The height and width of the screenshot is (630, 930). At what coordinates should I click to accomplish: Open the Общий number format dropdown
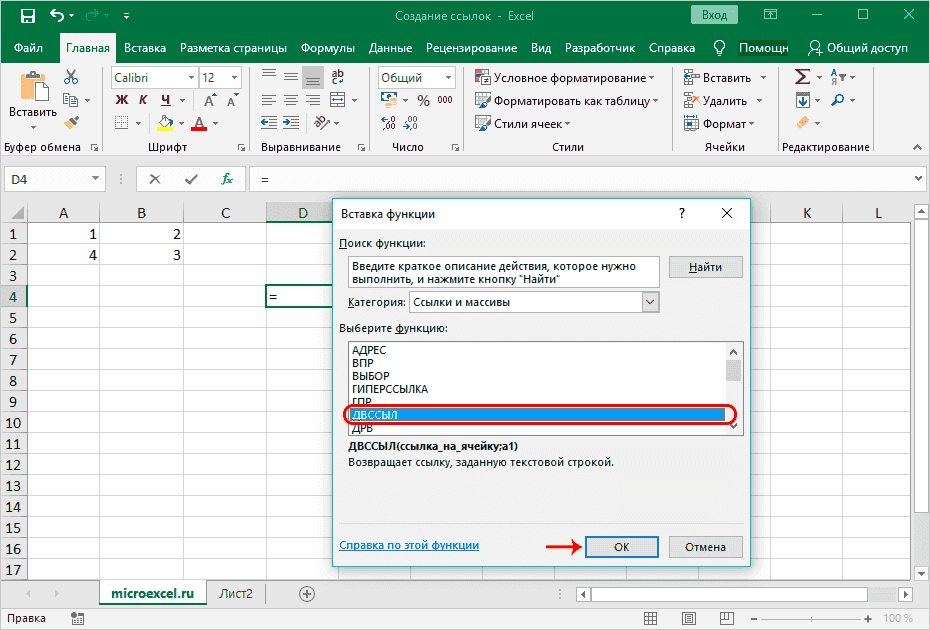[x=447, y=77]
